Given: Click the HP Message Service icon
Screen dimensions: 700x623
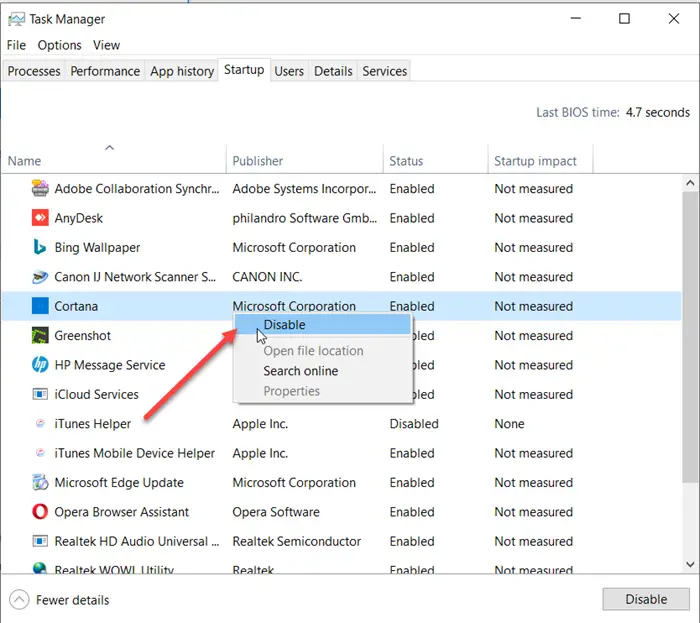Looking at the screenshot, I should 40,365.
